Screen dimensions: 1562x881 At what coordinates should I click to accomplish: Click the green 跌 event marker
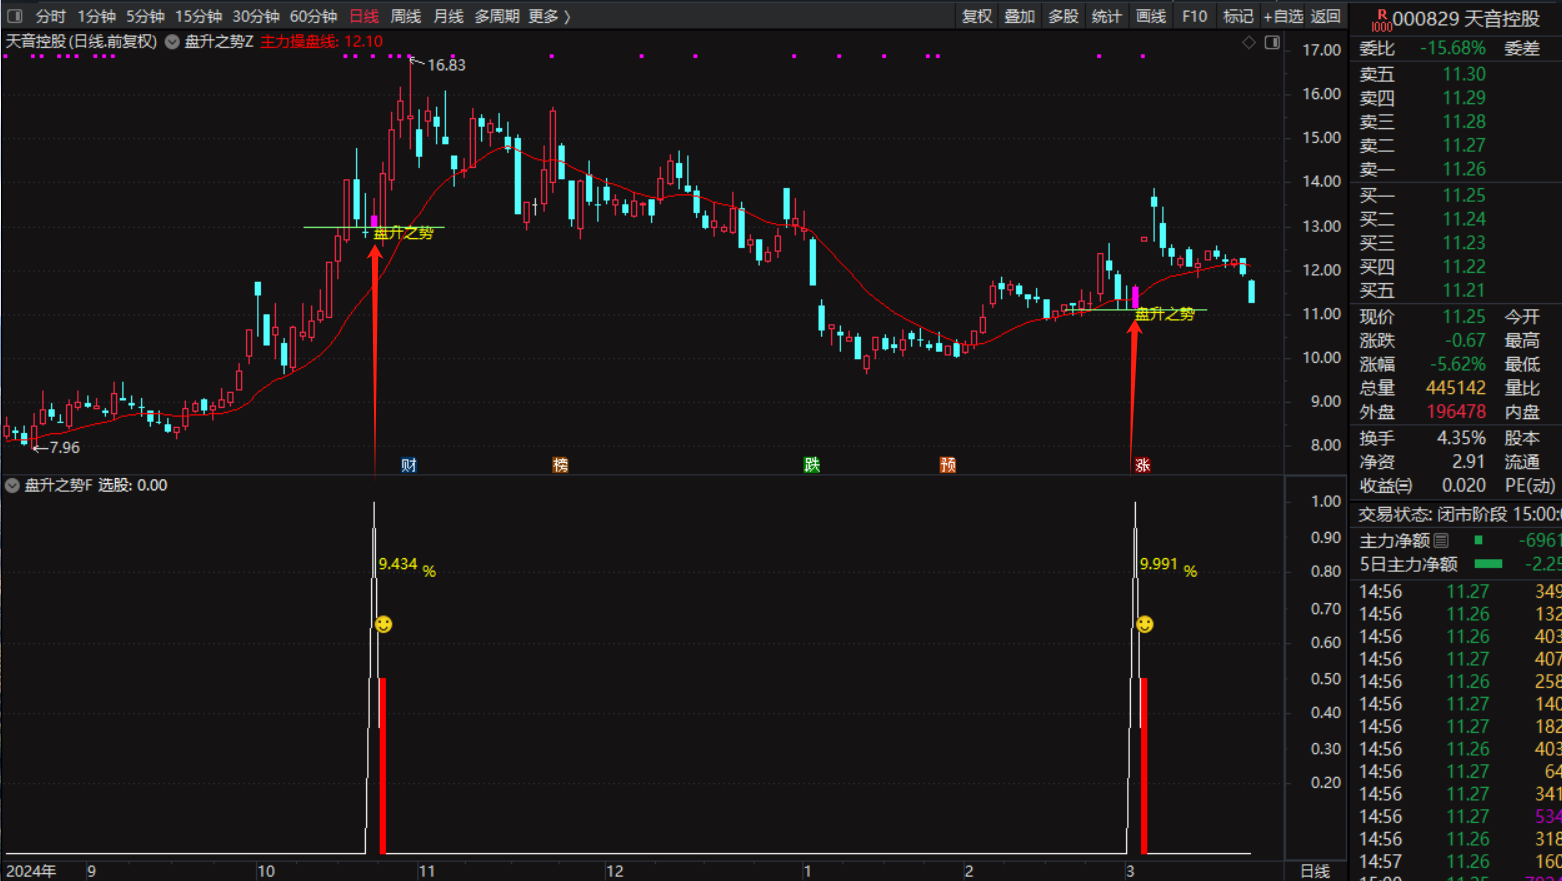point(812,465)
